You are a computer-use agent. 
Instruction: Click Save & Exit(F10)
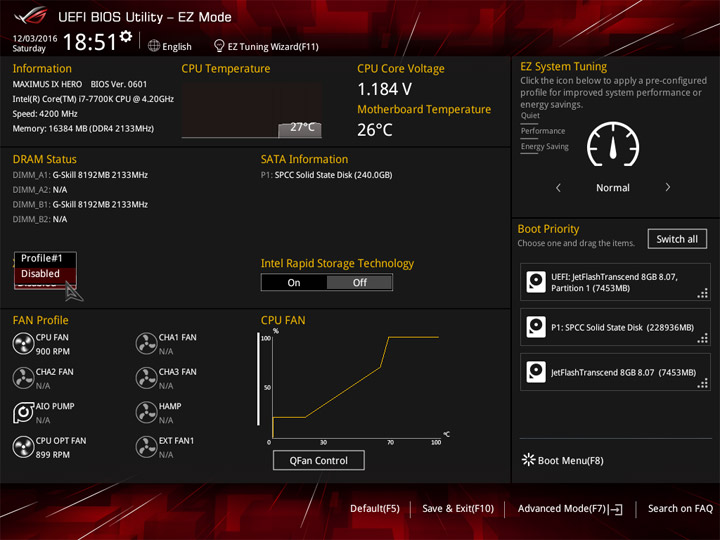tap(458, 508)
